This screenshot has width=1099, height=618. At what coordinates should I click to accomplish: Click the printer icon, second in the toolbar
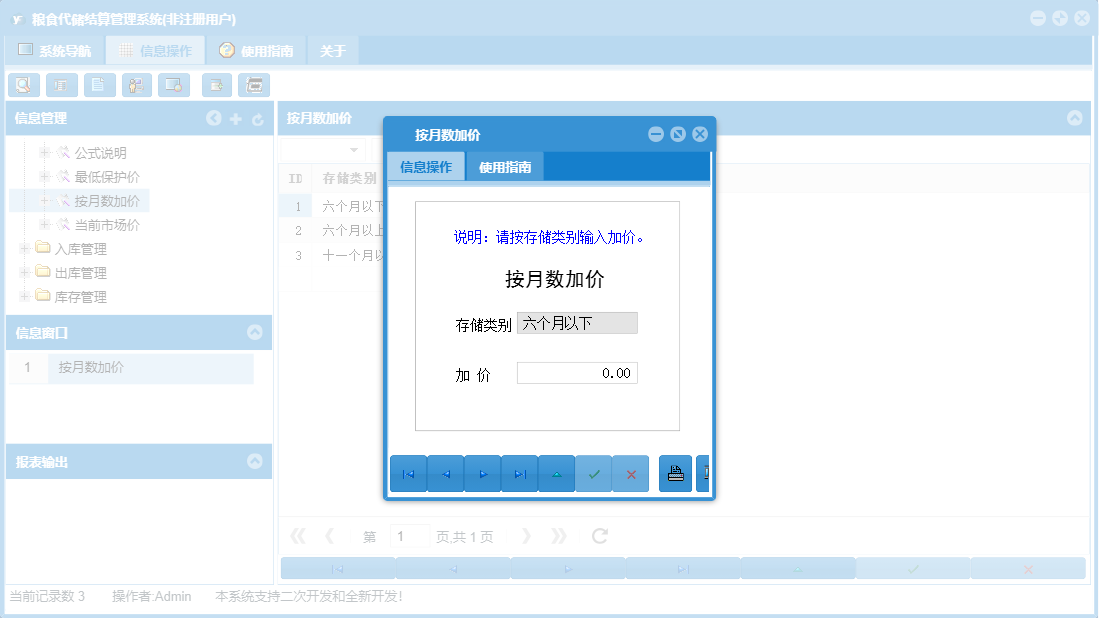(x=61, y=85)
